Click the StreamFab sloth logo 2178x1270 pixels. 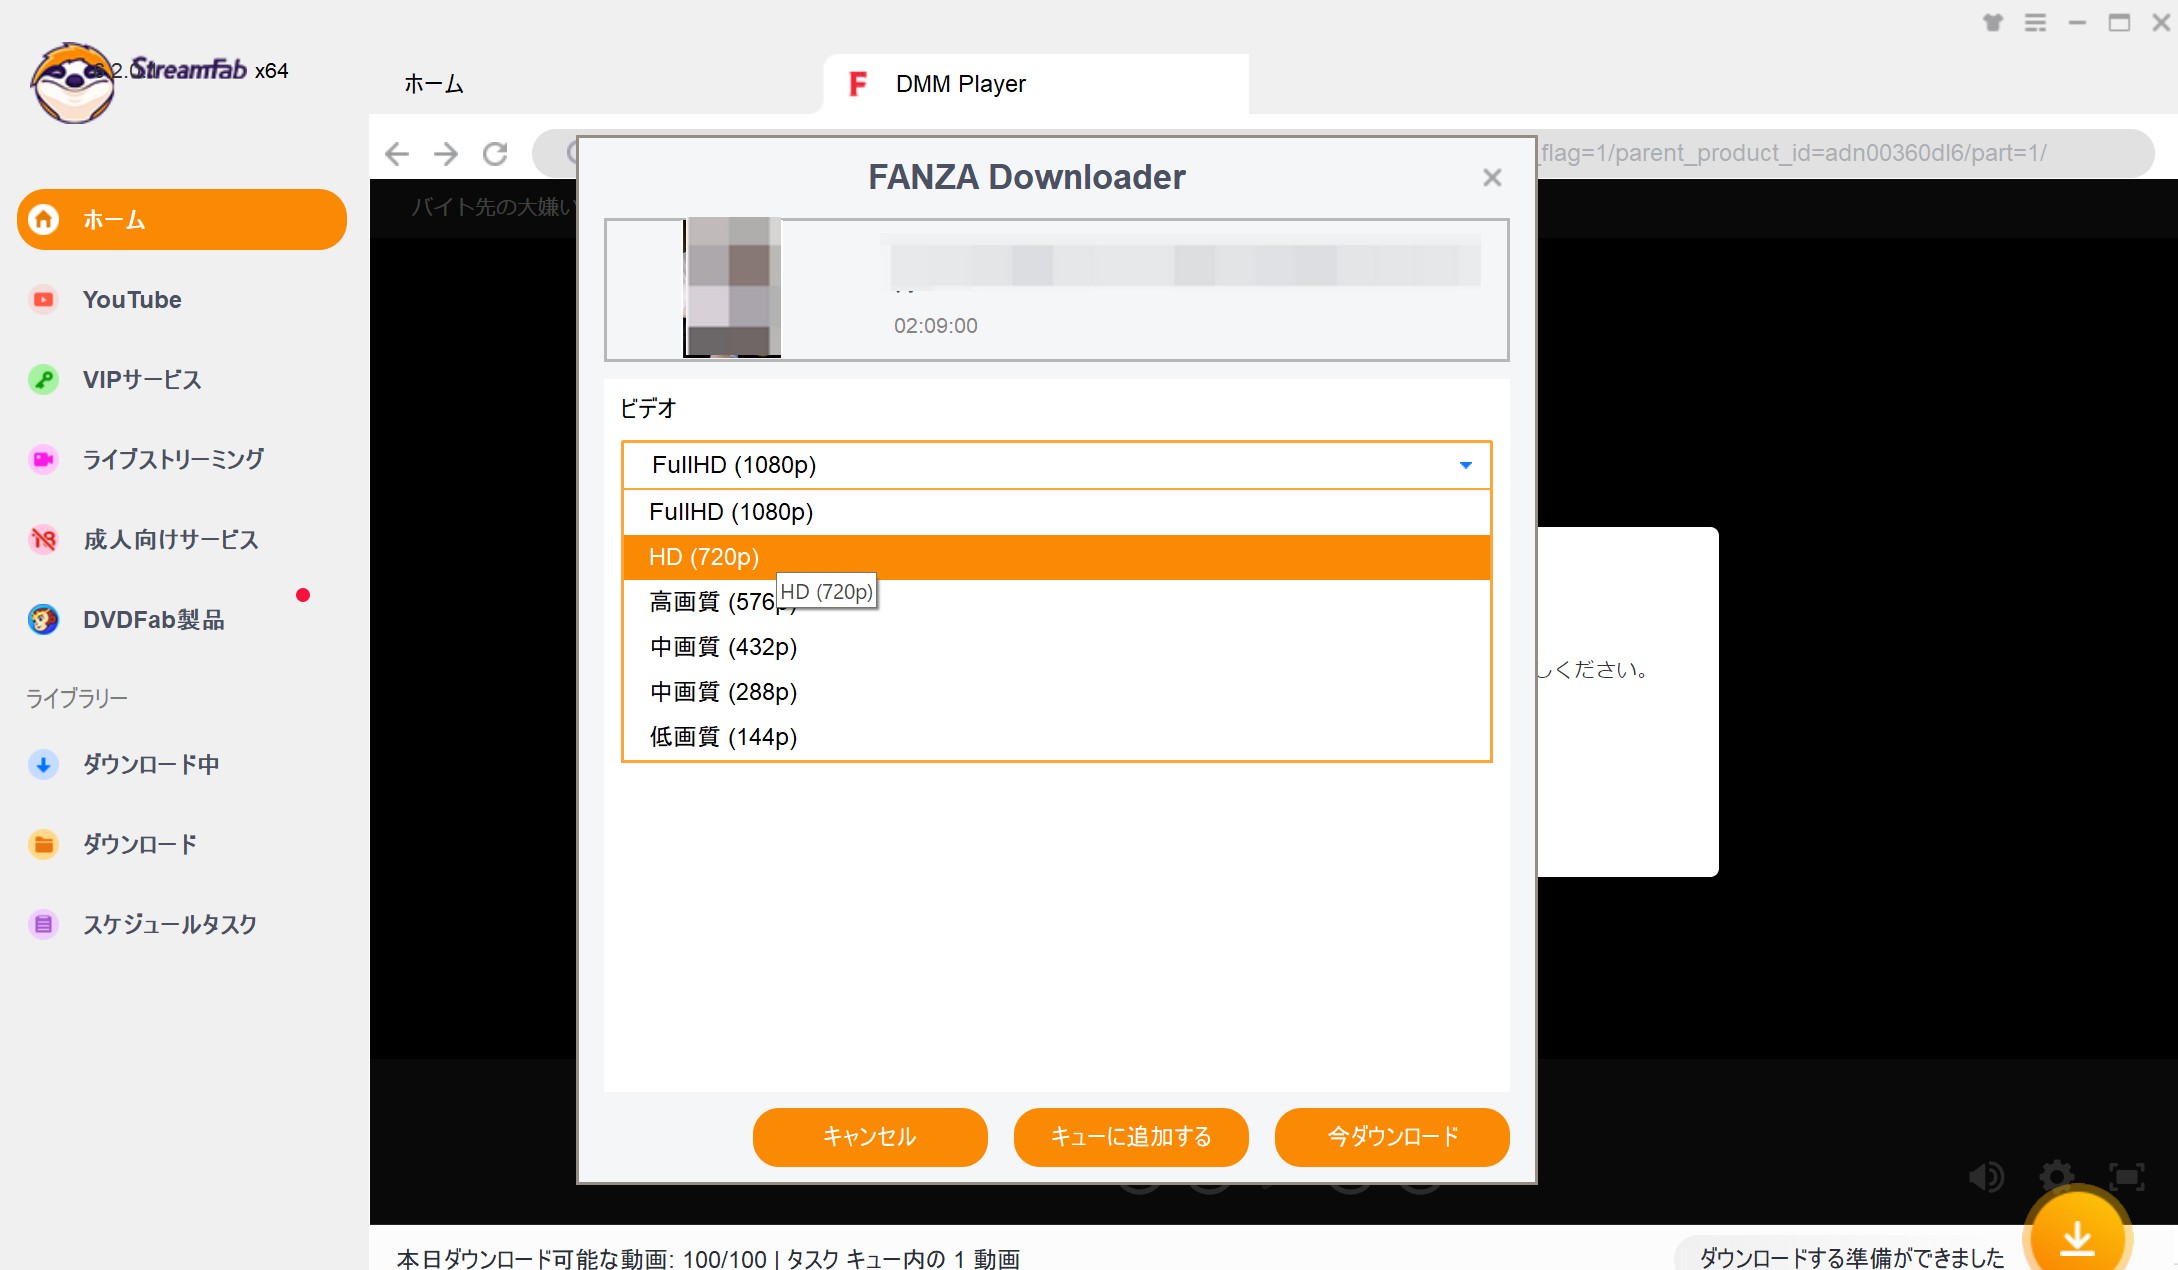click(73, 83)
